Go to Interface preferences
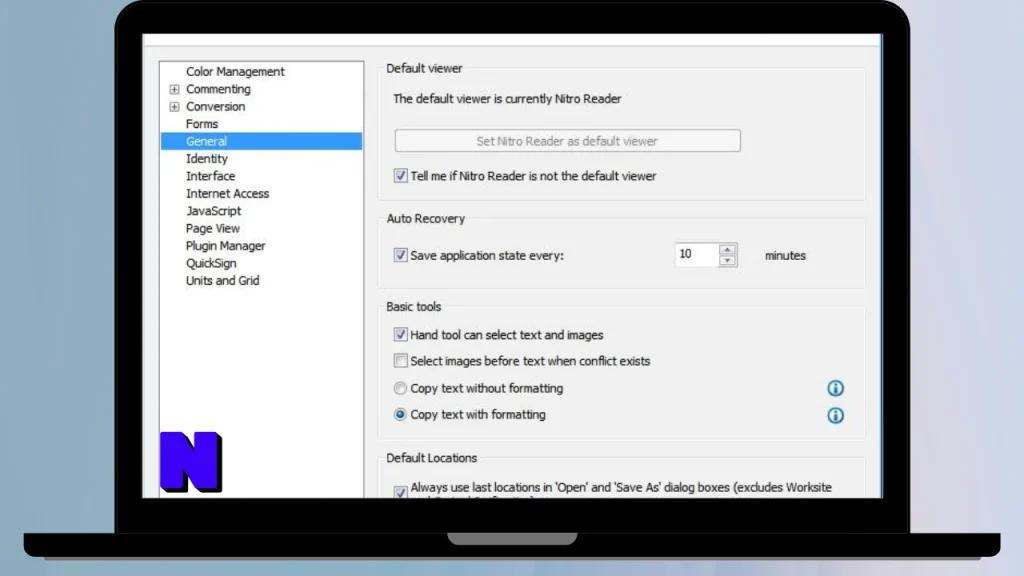Screen dimensions: 1024x576 coord(210,176)
